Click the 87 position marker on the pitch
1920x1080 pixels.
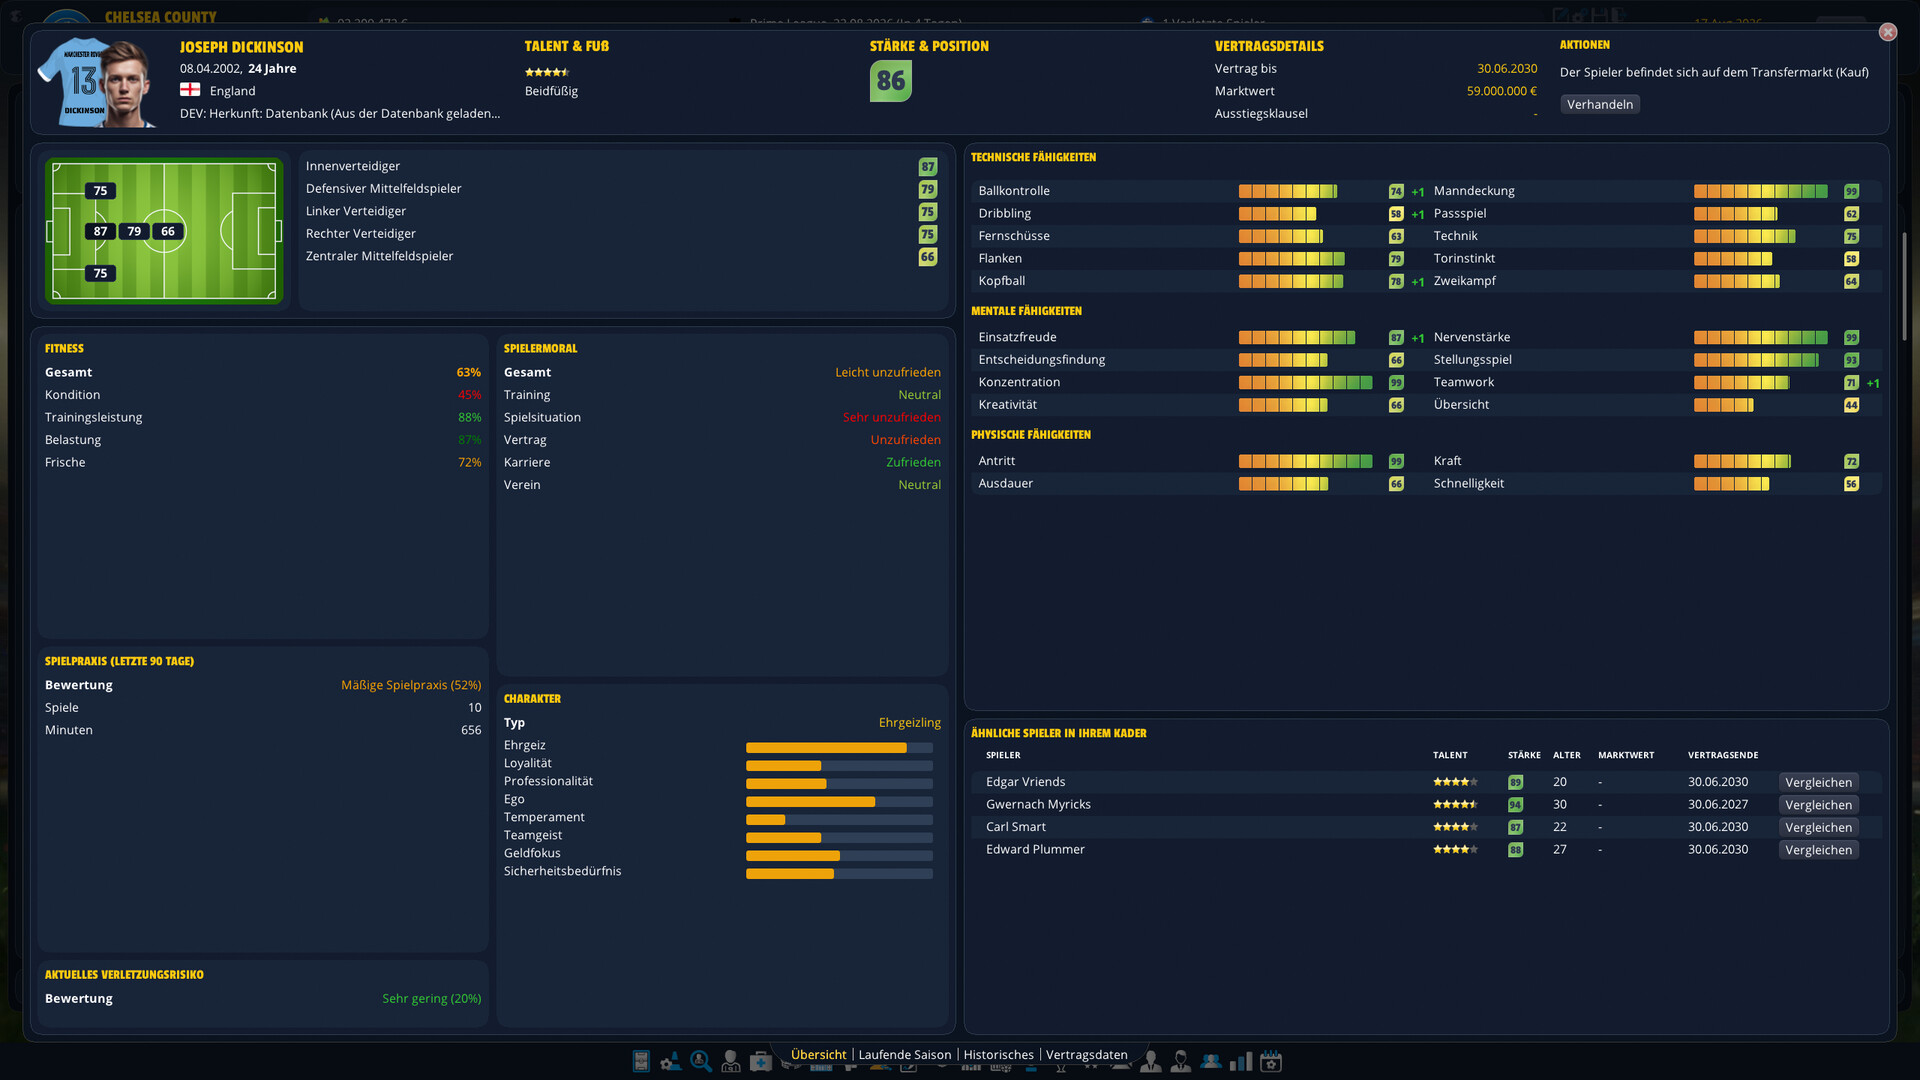click(x=100, y=231)
